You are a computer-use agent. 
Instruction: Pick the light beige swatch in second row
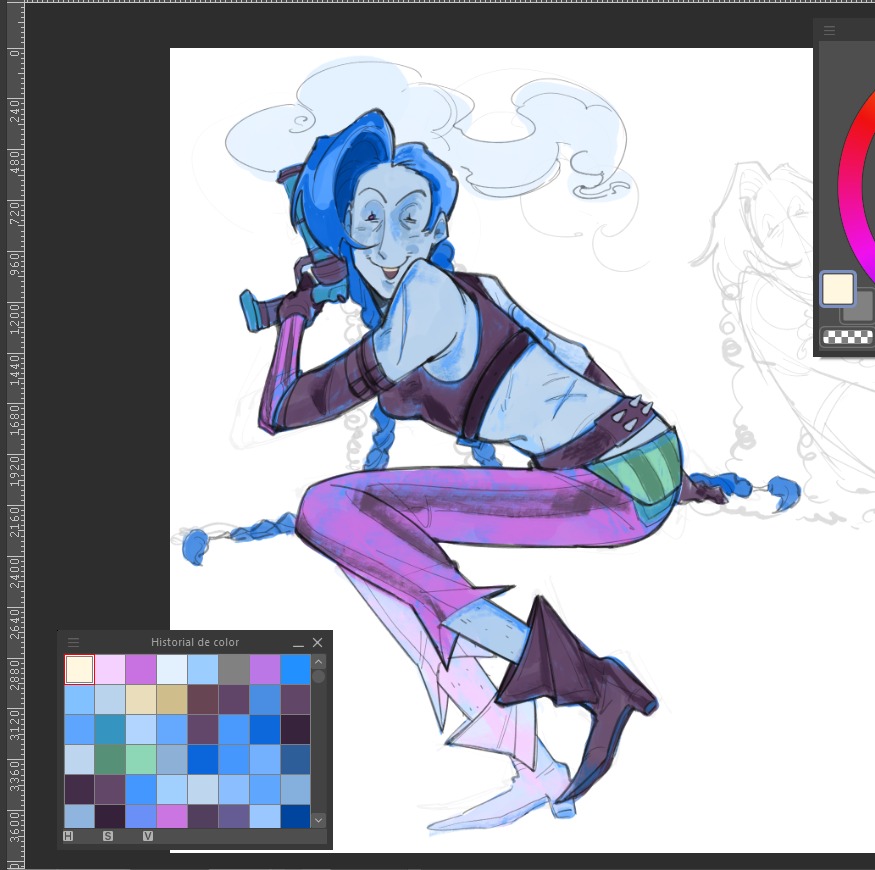(141, 700)
